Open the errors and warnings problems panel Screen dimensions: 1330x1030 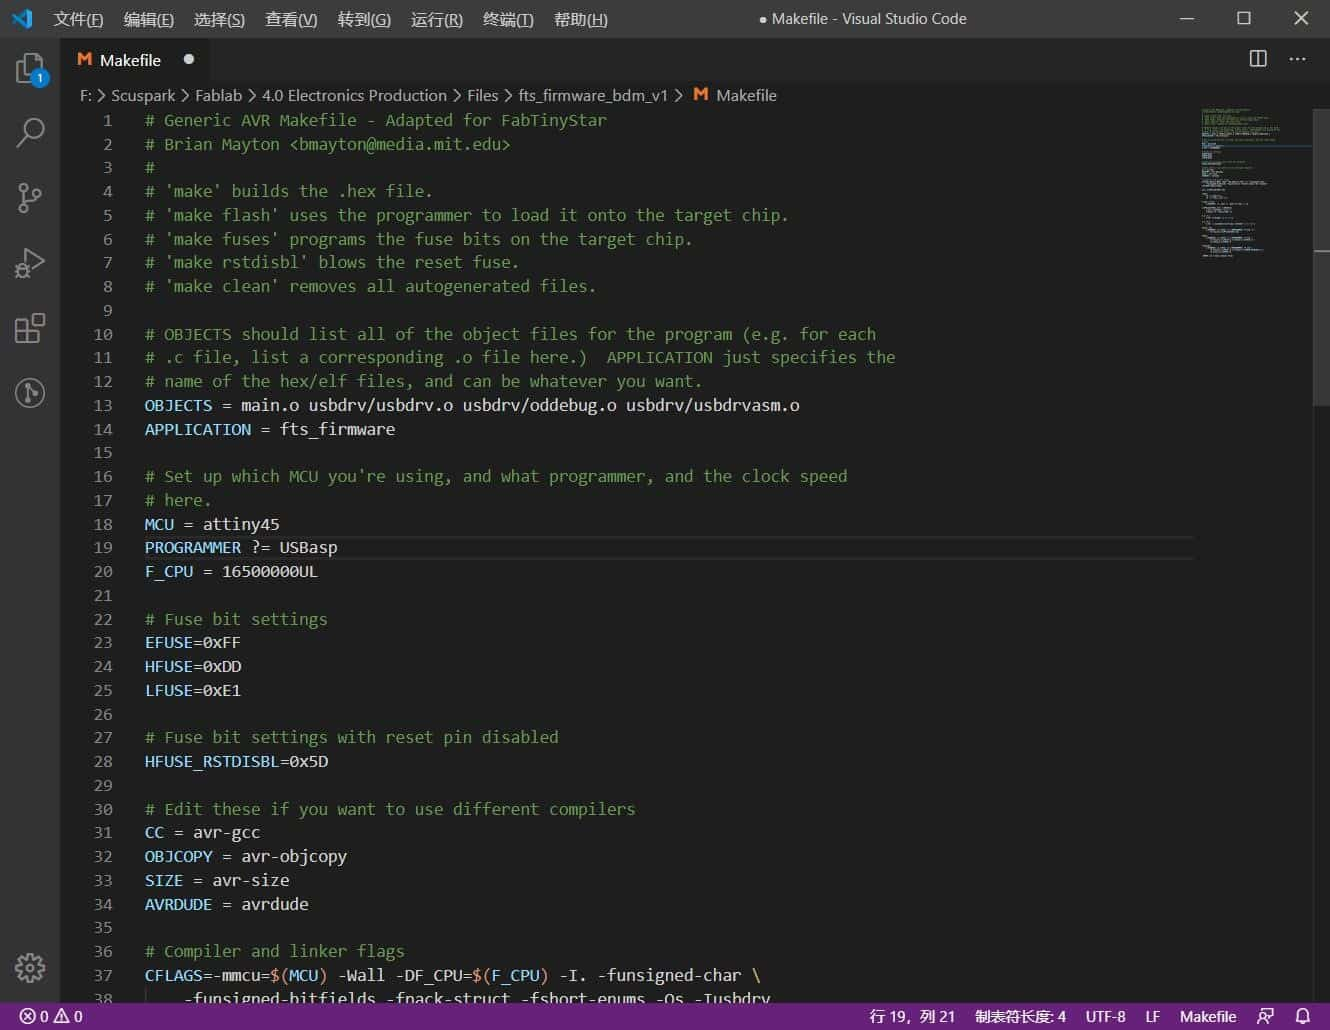click(x=51, y=1016)
